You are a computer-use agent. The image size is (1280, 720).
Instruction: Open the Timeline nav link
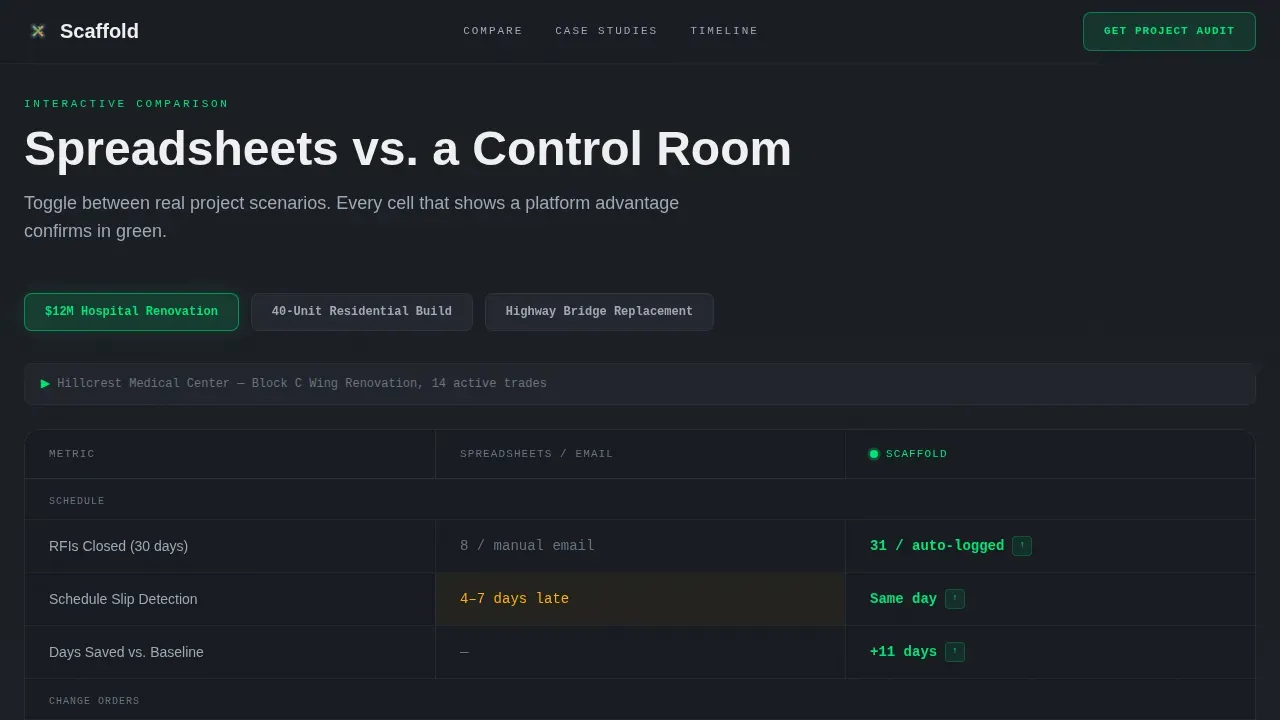[724, 31]
